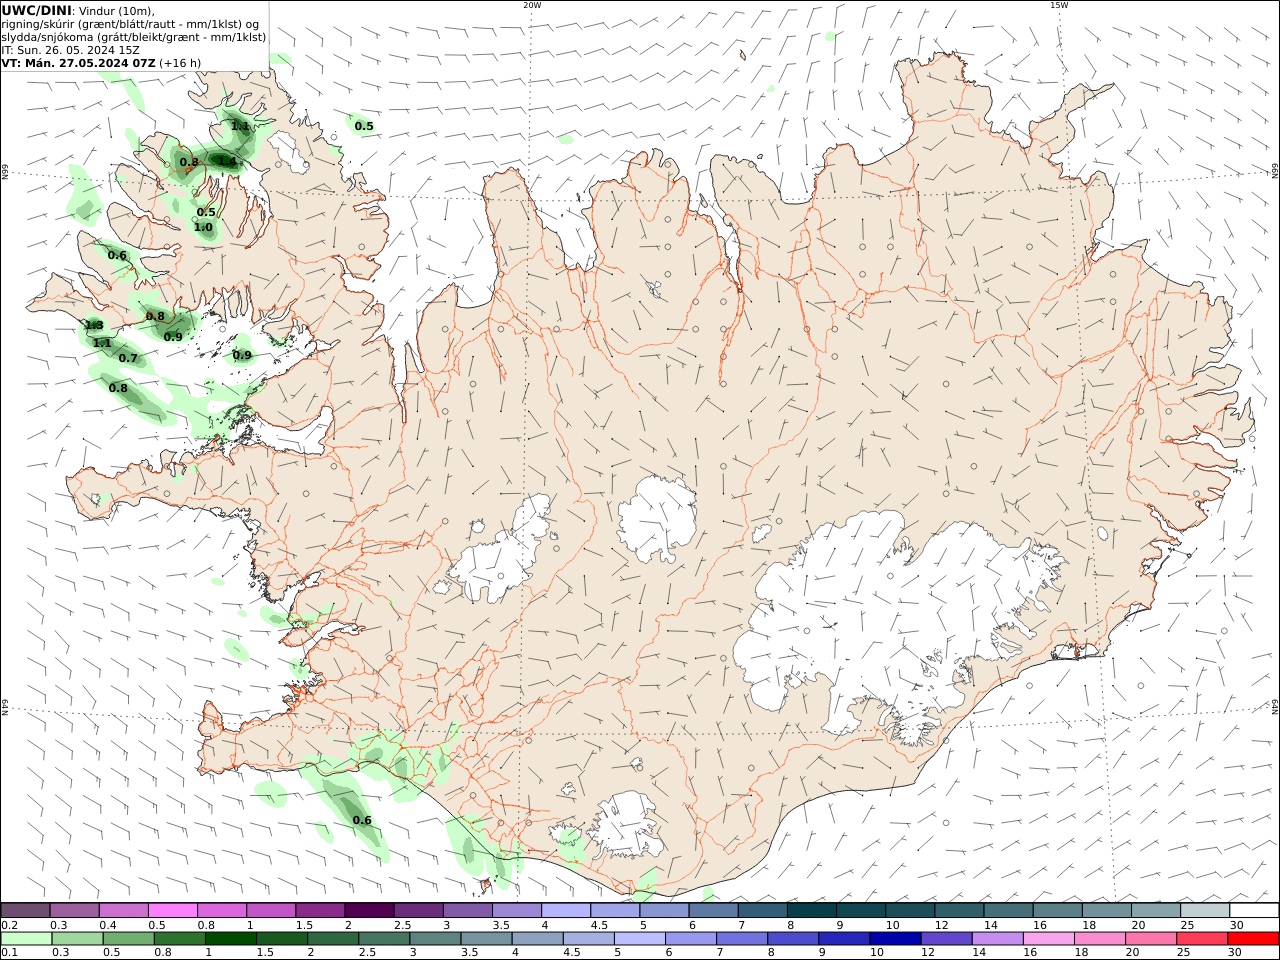Click the light purple swatch labeled 14 in bottom row
The image size is (1280, 960).
pyautogui.click(x=997, y=939)
